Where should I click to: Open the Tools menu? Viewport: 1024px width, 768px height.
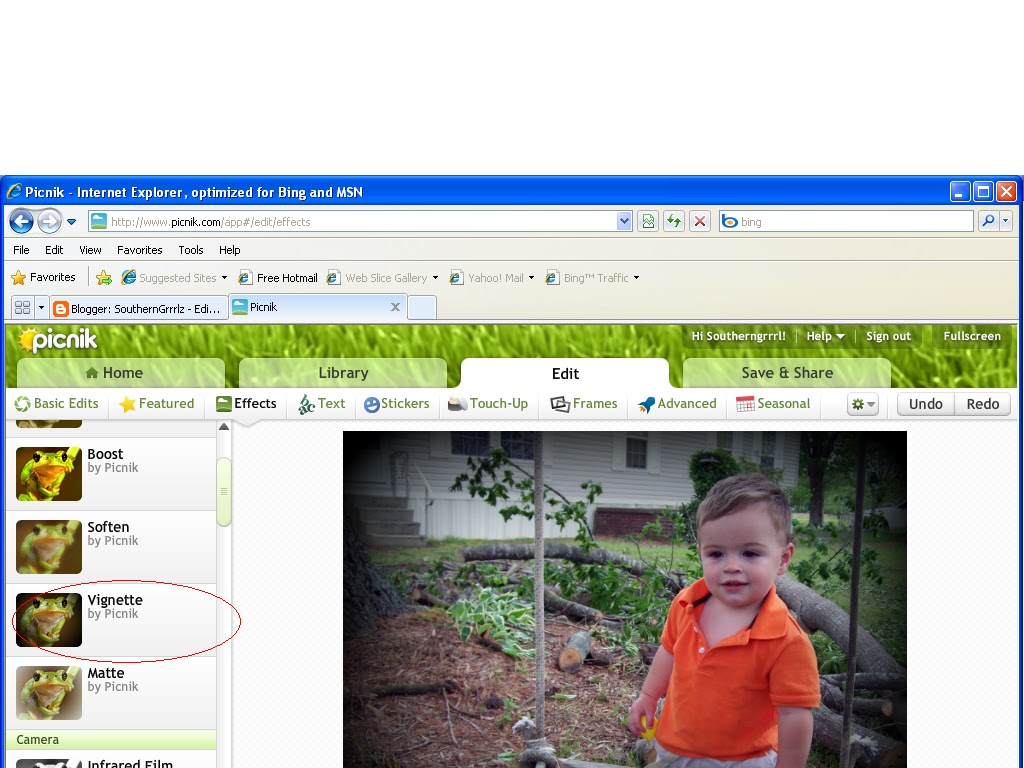point(191,250)
